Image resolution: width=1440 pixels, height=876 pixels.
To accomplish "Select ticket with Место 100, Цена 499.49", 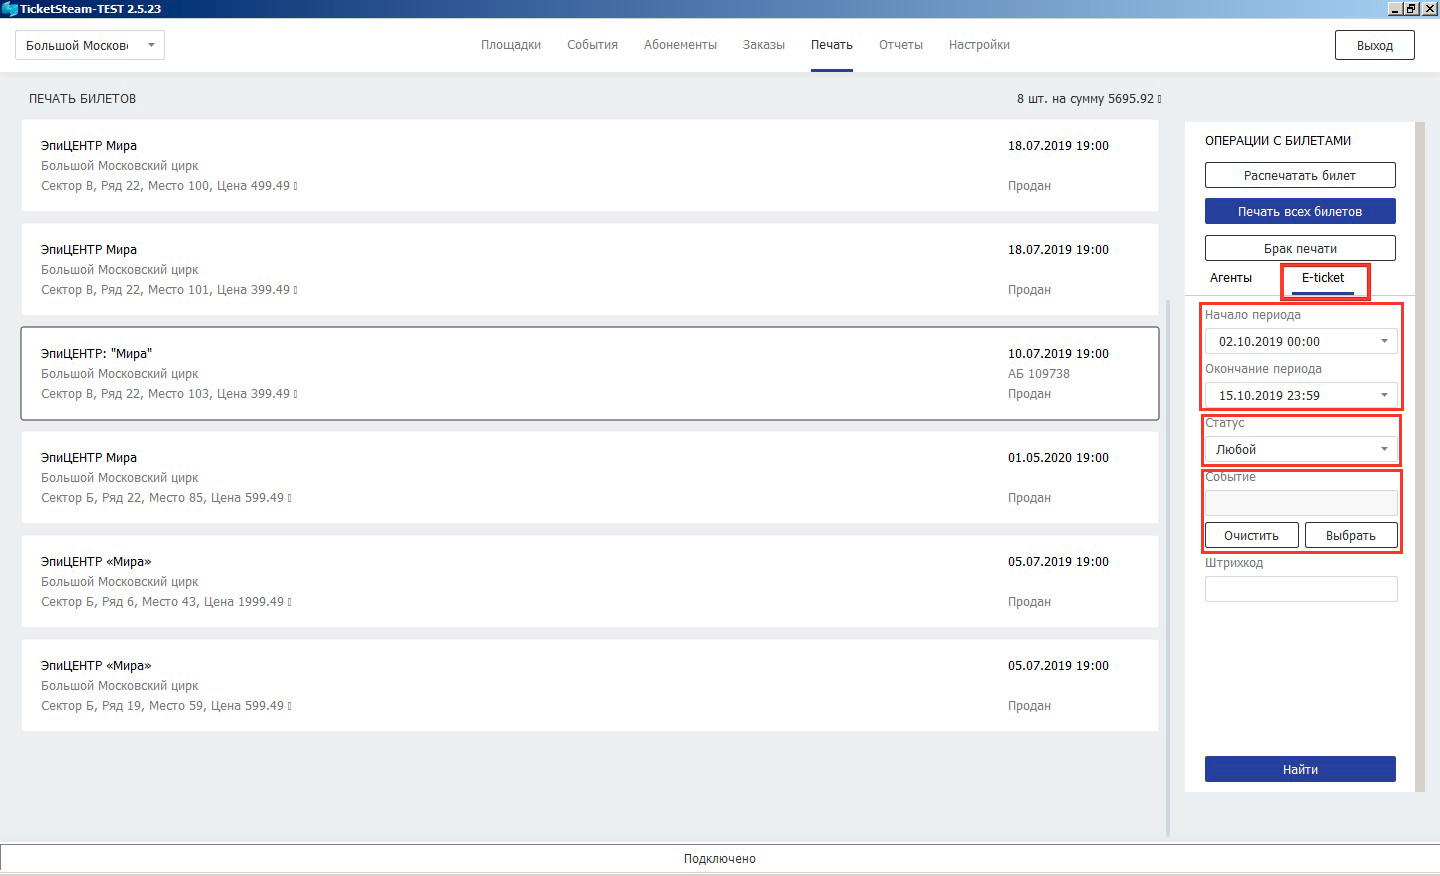I will click(x=590, y=165).
